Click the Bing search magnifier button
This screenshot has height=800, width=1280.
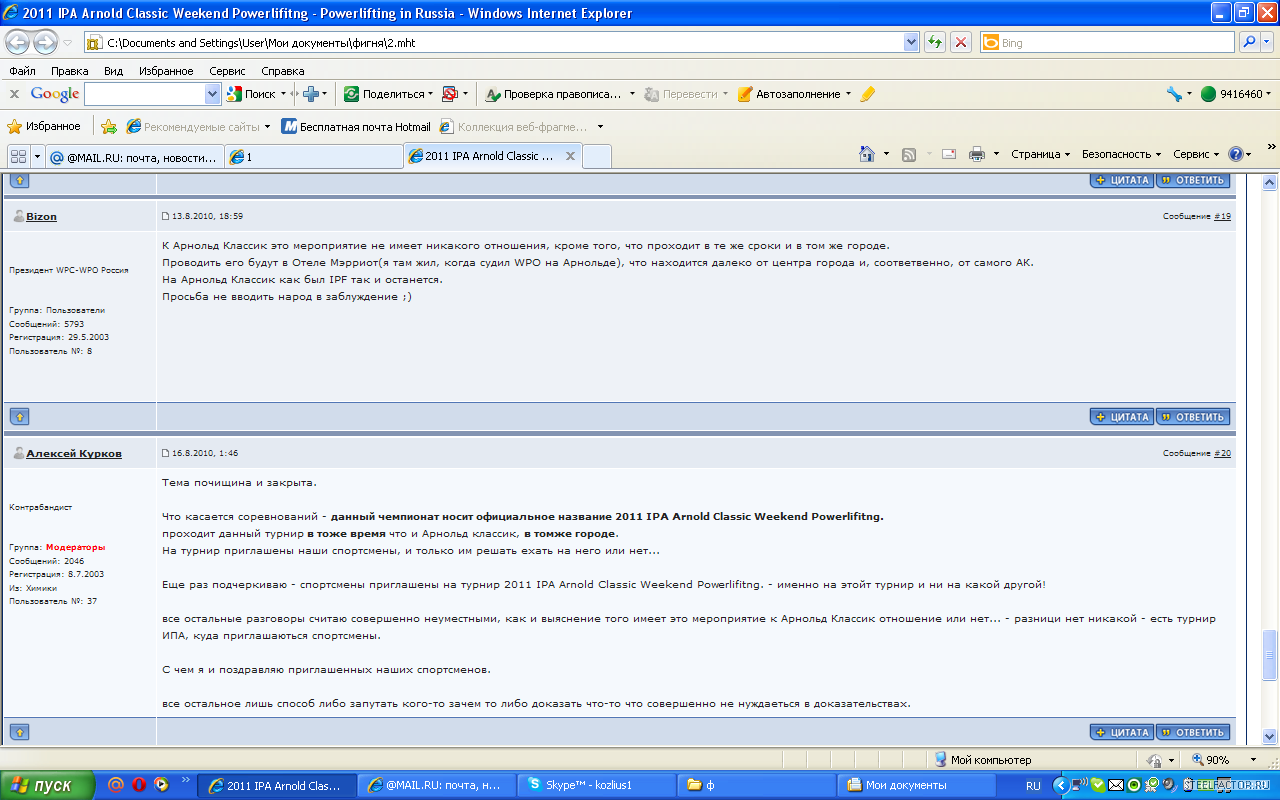pos(1249,43)
